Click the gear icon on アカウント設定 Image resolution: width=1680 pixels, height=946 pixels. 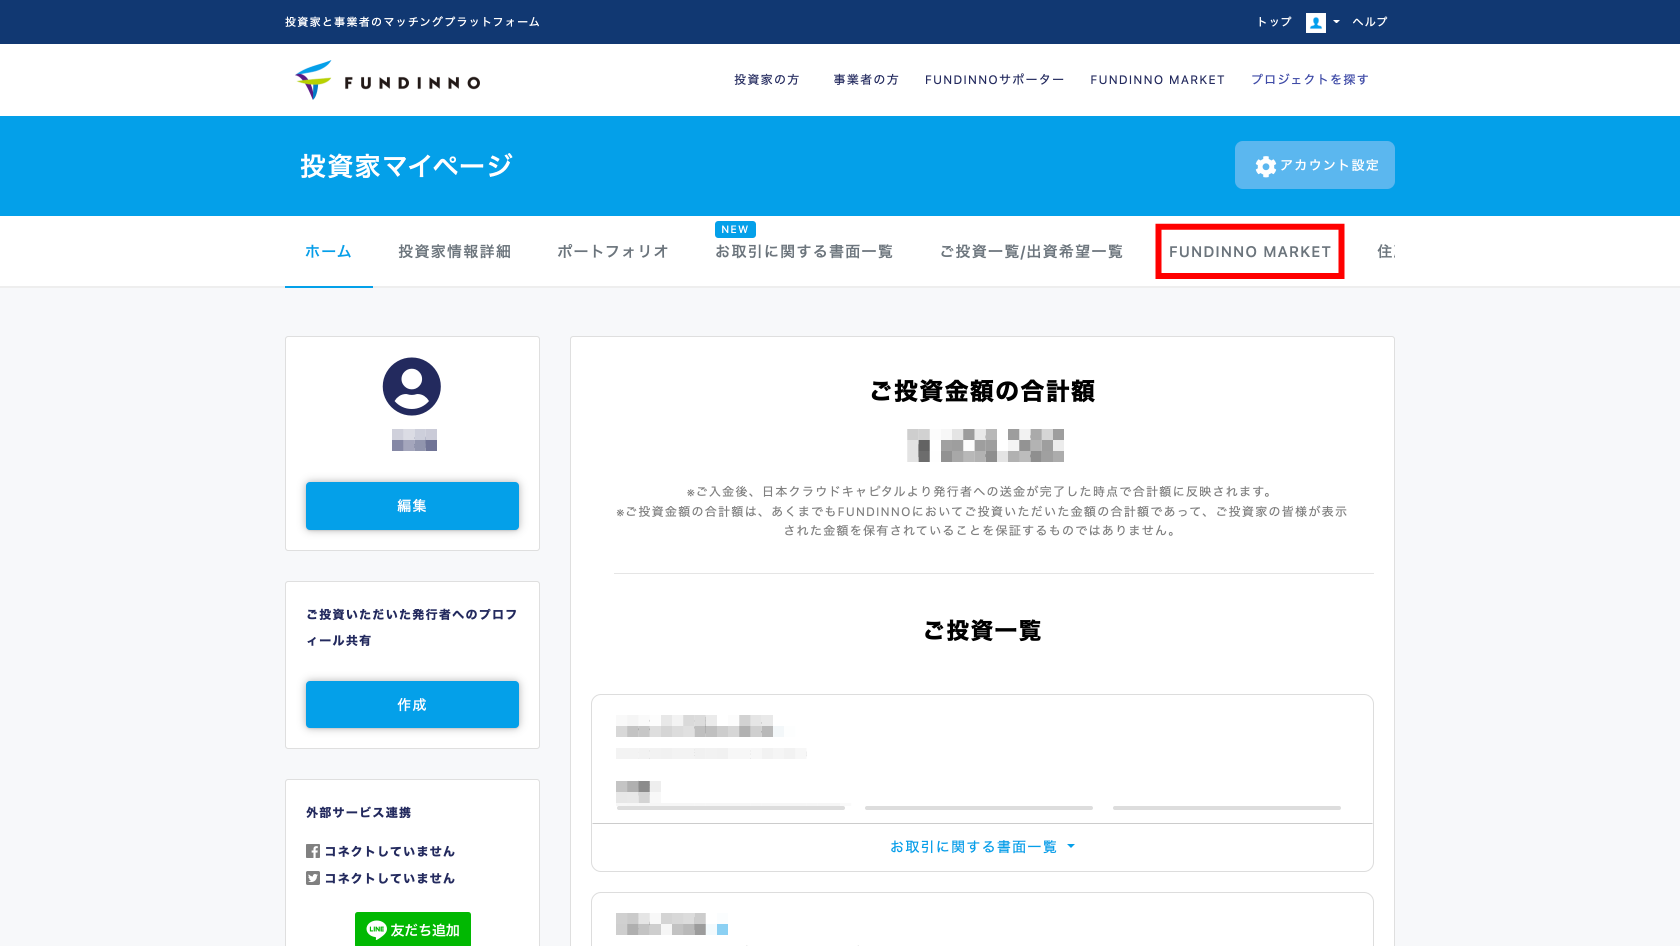click(1265, 166)
